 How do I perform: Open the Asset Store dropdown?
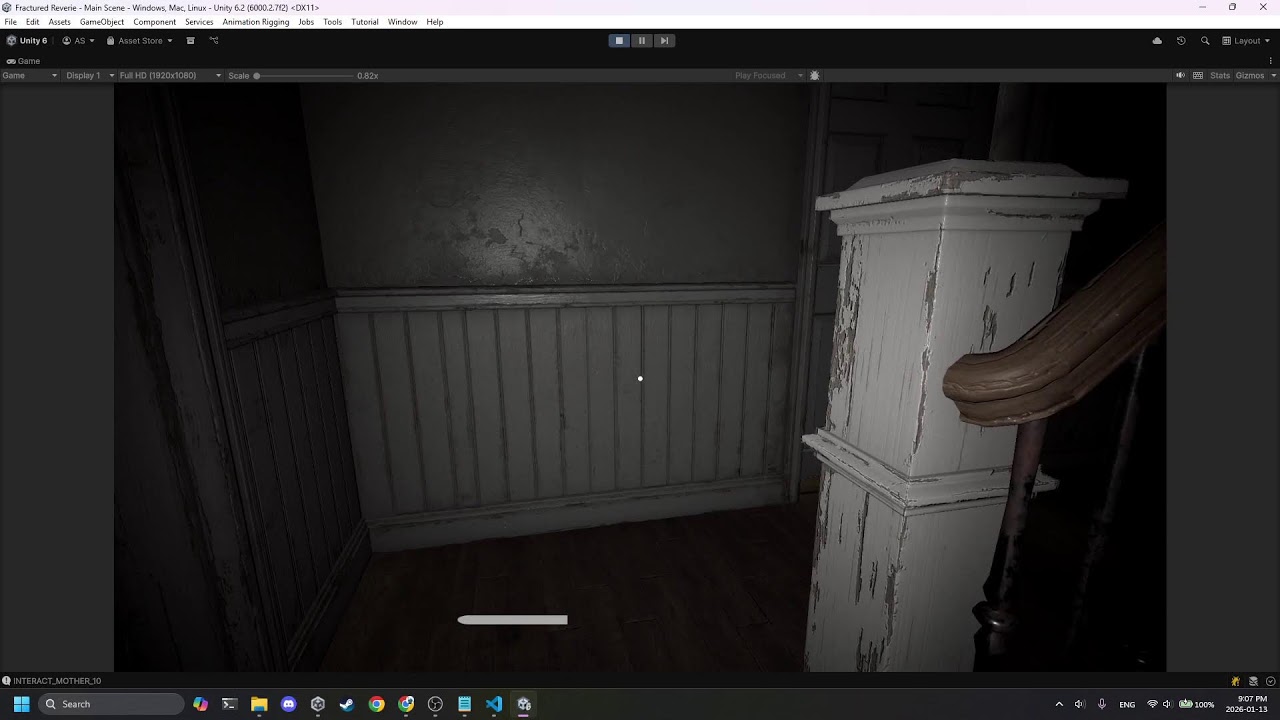[140, 41]
